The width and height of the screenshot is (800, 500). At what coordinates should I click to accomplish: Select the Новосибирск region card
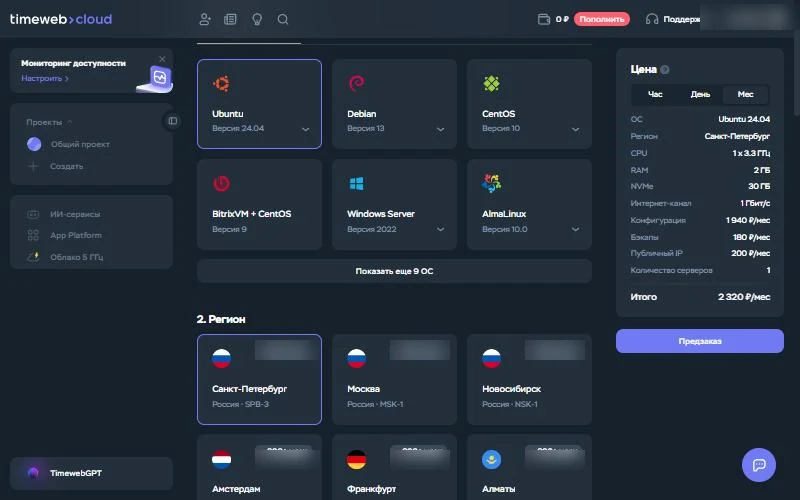point(529,379)
